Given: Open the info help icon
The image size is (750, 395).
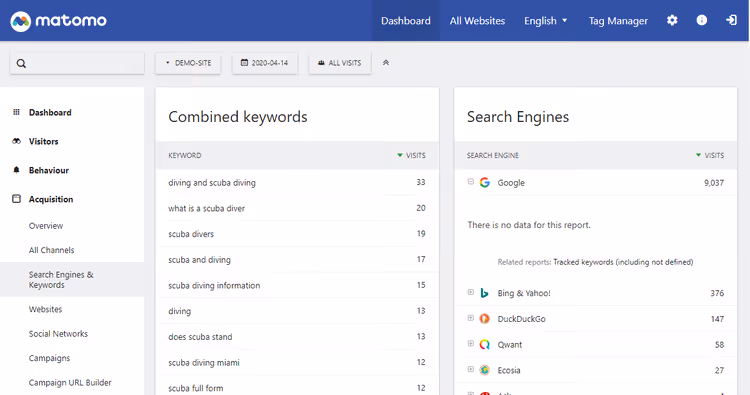Looking at the screenshot, I should (x=702, y=20).
